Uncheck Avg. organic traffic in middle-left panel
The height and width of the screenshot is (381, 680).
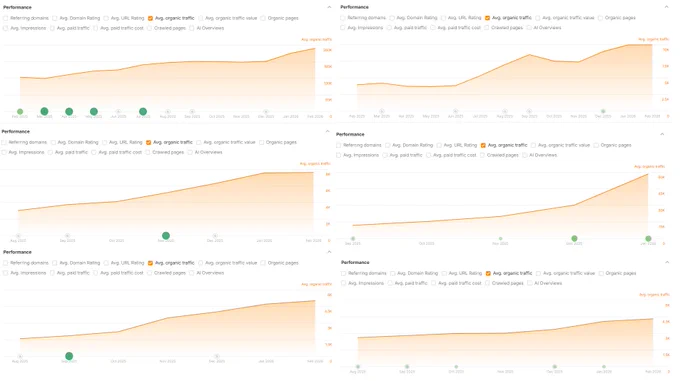click(x=149, y=142)
